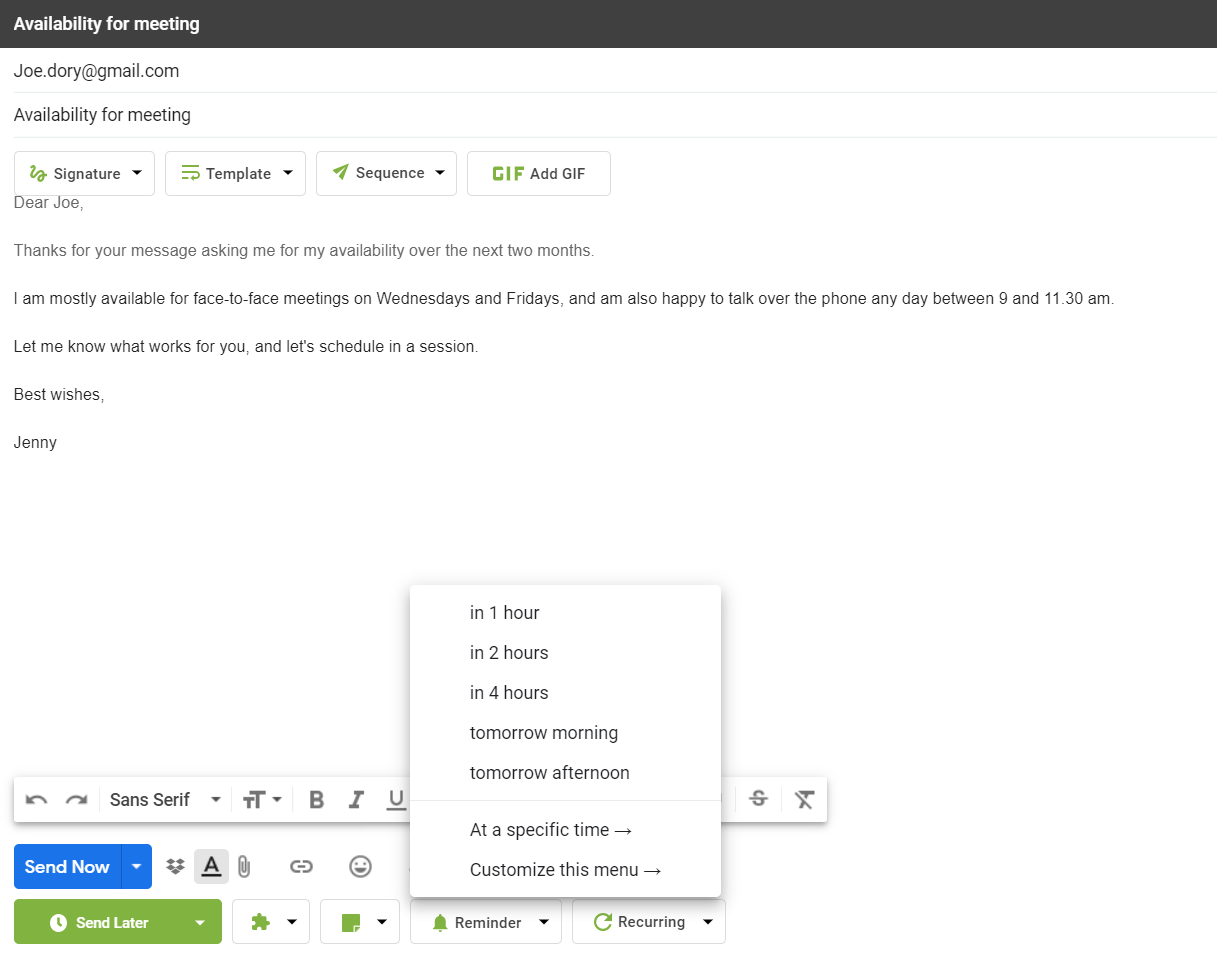Image resolution: width=1217 pixels, height=956 pixels.
Task: Click the 'Best wishes,' line
Action: (x=59, y=395)
